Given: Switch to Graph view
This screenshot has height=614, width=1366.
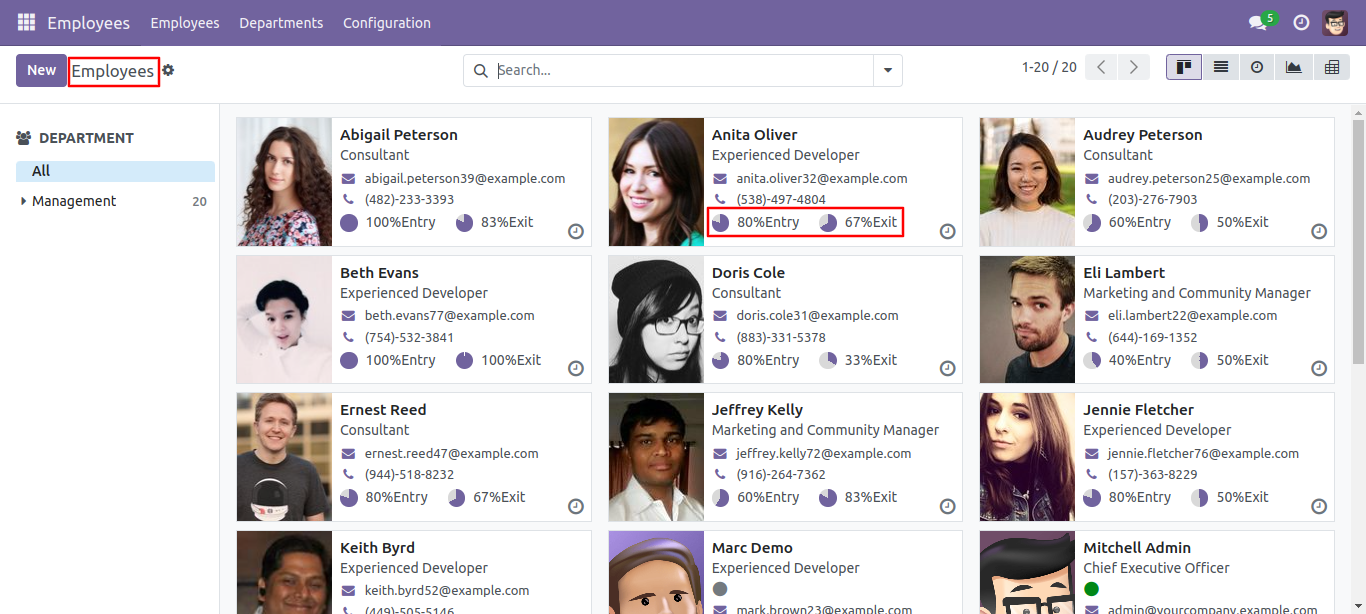Looking at the screenshot, I should pyautogui.click(x=1294, y=67).
